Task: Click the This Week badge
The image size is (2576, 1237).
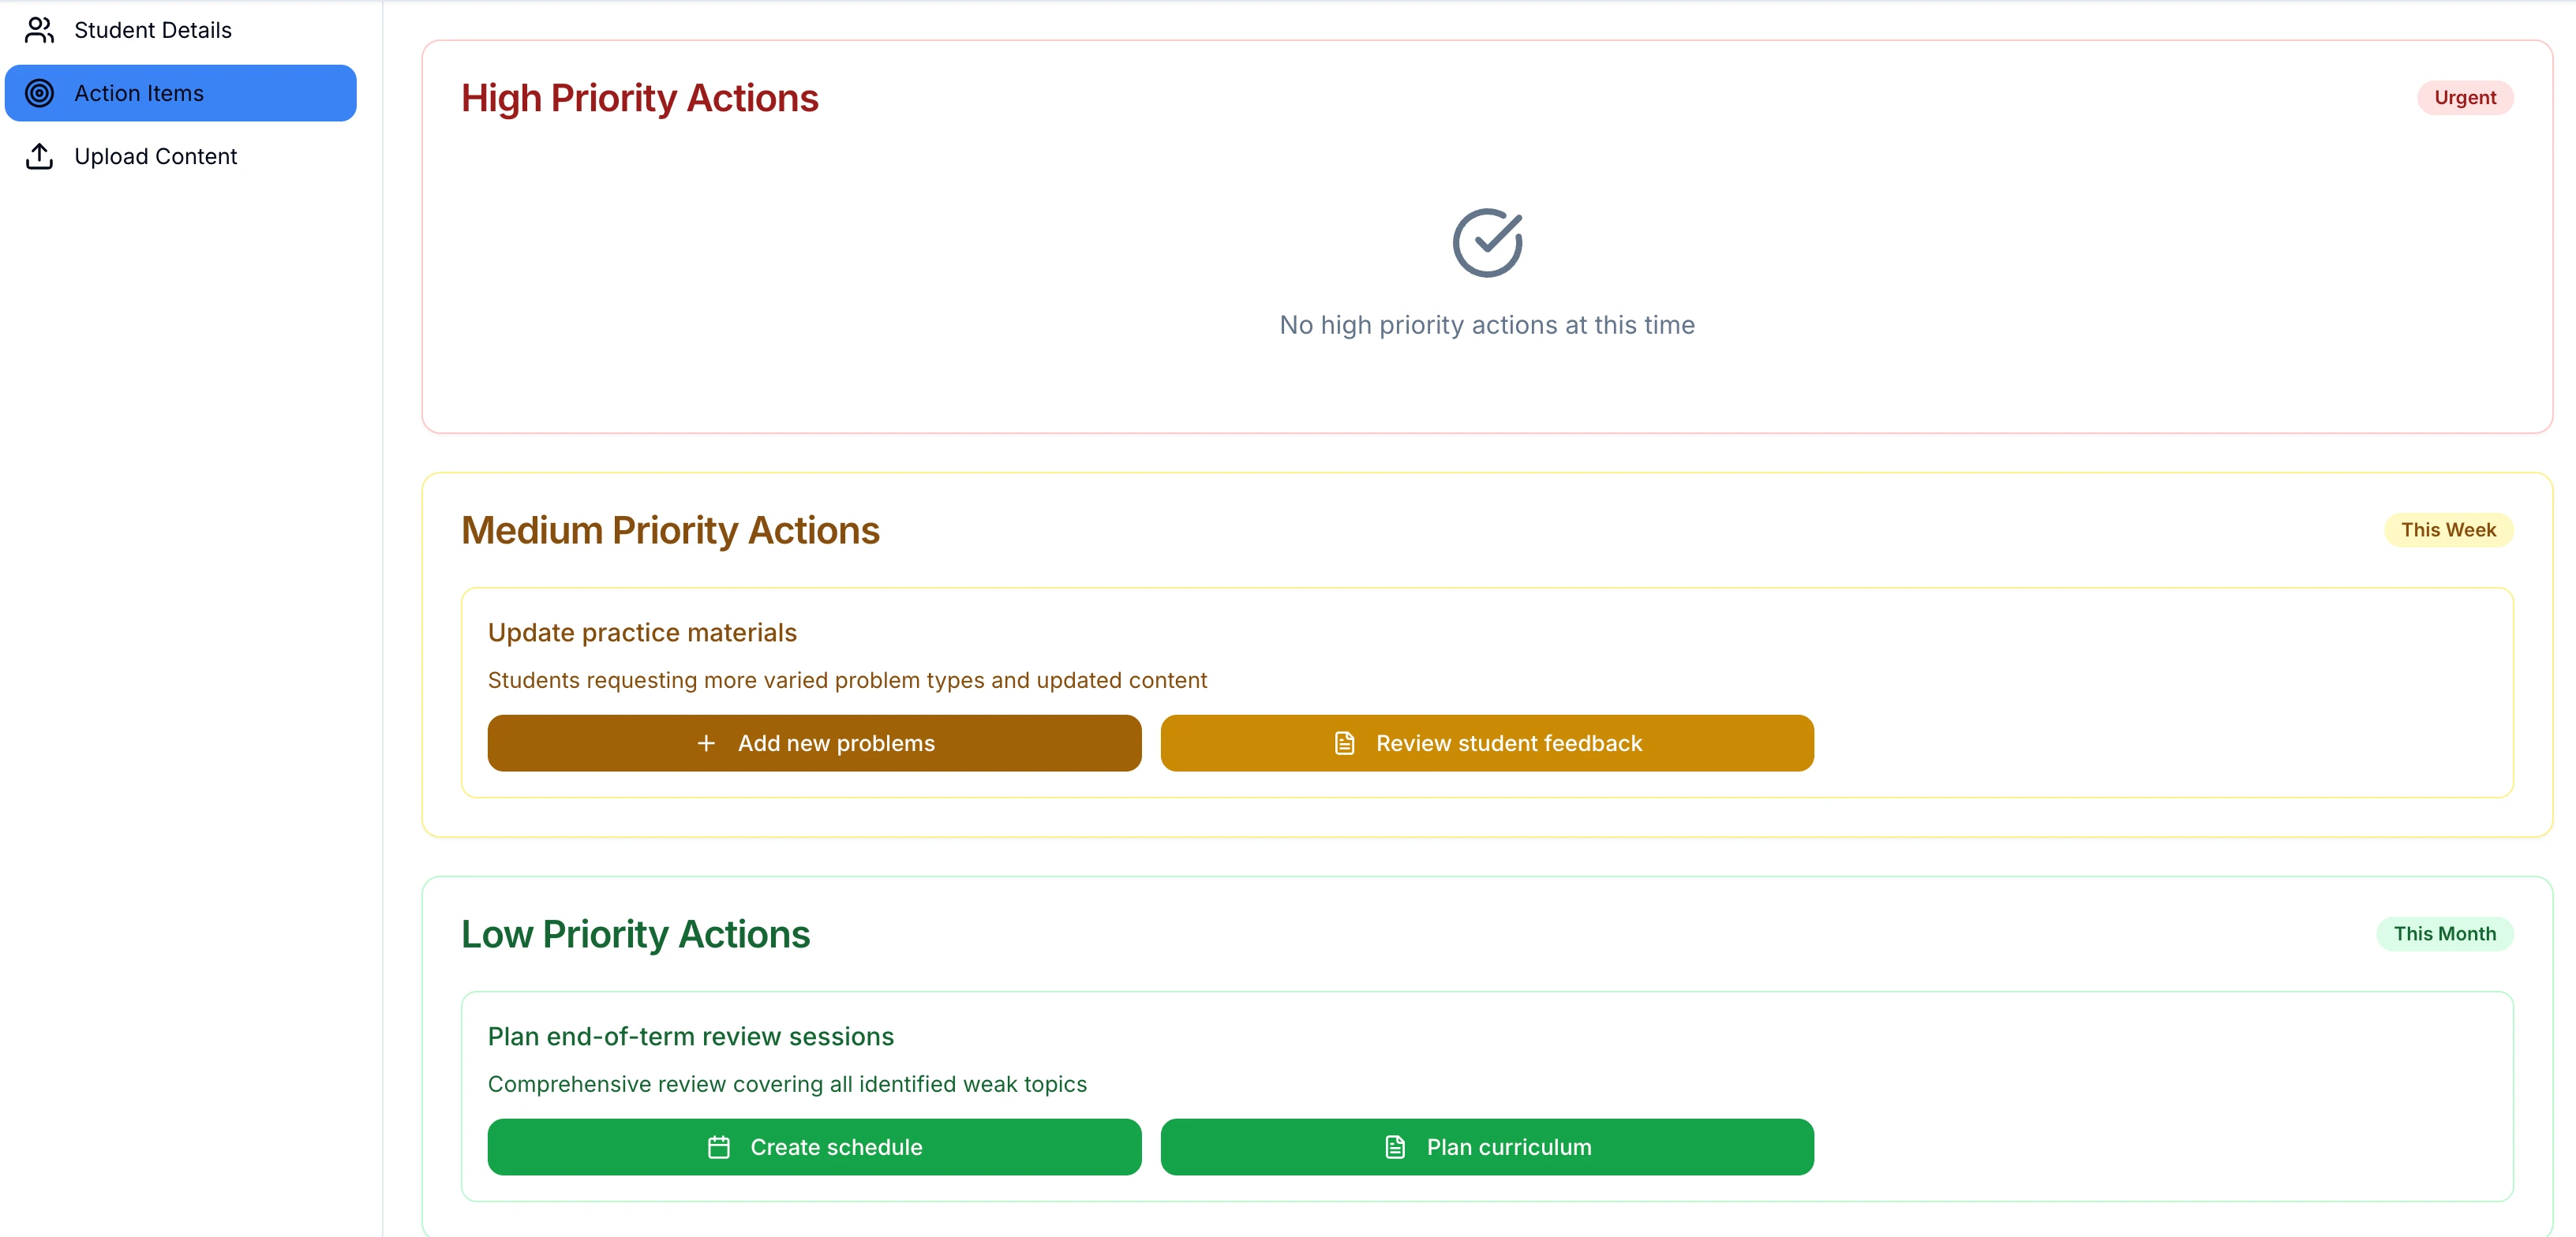Action: tap(2447, 530)
